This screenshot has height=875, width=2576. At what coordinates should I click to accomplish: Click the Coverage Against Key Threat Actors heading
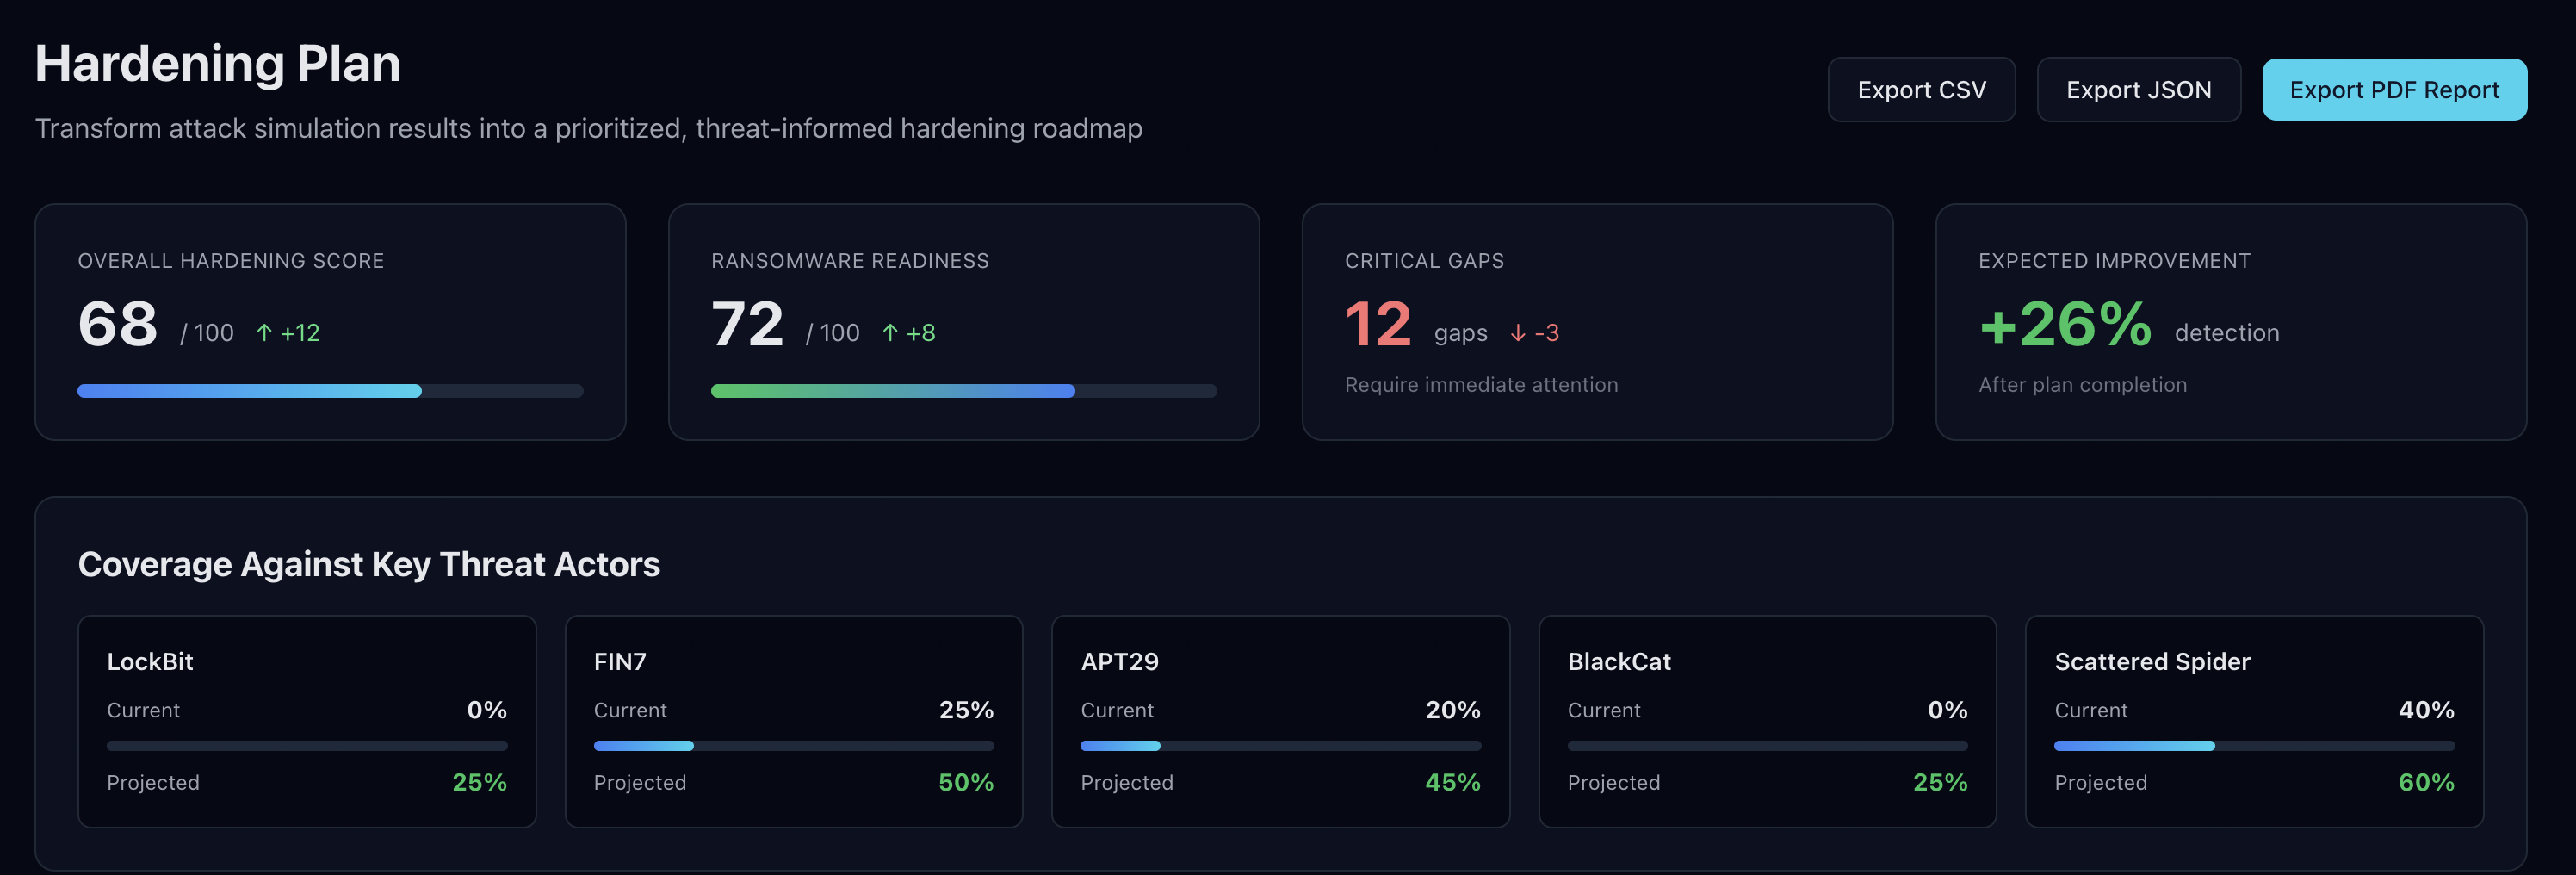(x=369, y=564)
